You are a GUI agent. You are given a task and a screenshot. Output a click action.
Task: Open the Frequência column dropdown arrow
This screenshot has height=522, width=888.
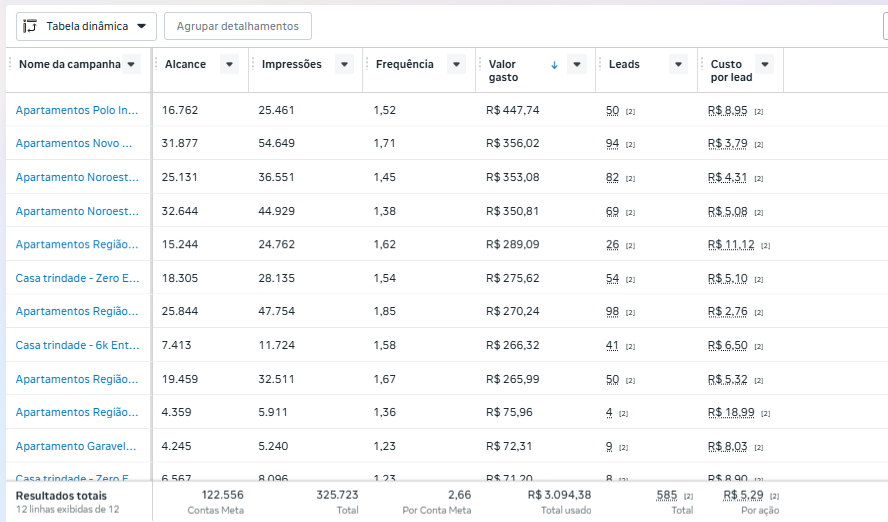click(456, 65)
